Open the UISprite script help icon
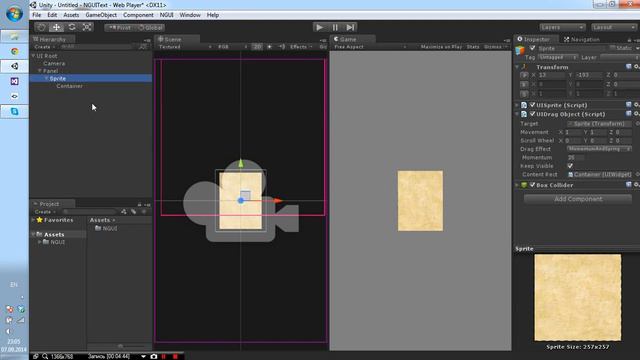Image resolution: width=640 pixels, height=360 pixels. tap(629, 105)
